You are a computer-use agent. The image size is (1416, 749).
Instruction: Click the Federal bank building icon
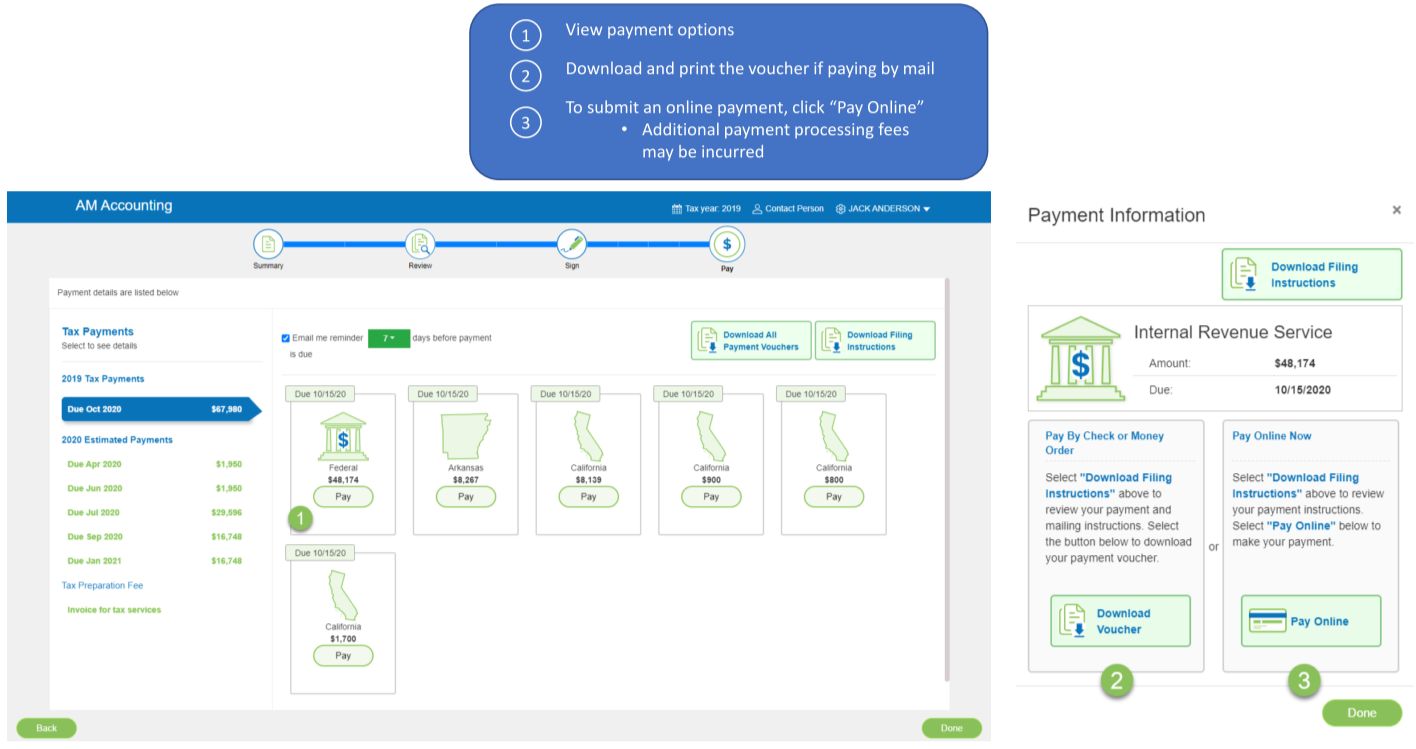coord(343,437)
